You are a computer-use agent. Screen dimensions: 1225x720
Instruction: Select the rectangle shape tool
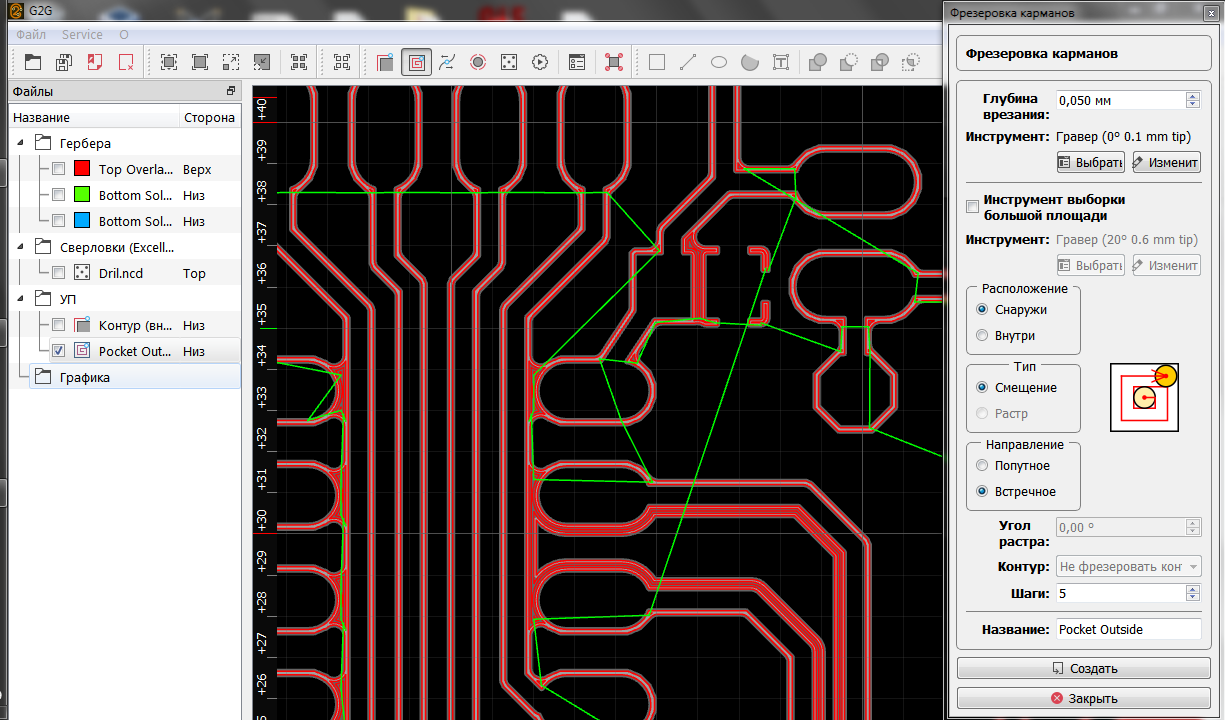click(657, 62)
